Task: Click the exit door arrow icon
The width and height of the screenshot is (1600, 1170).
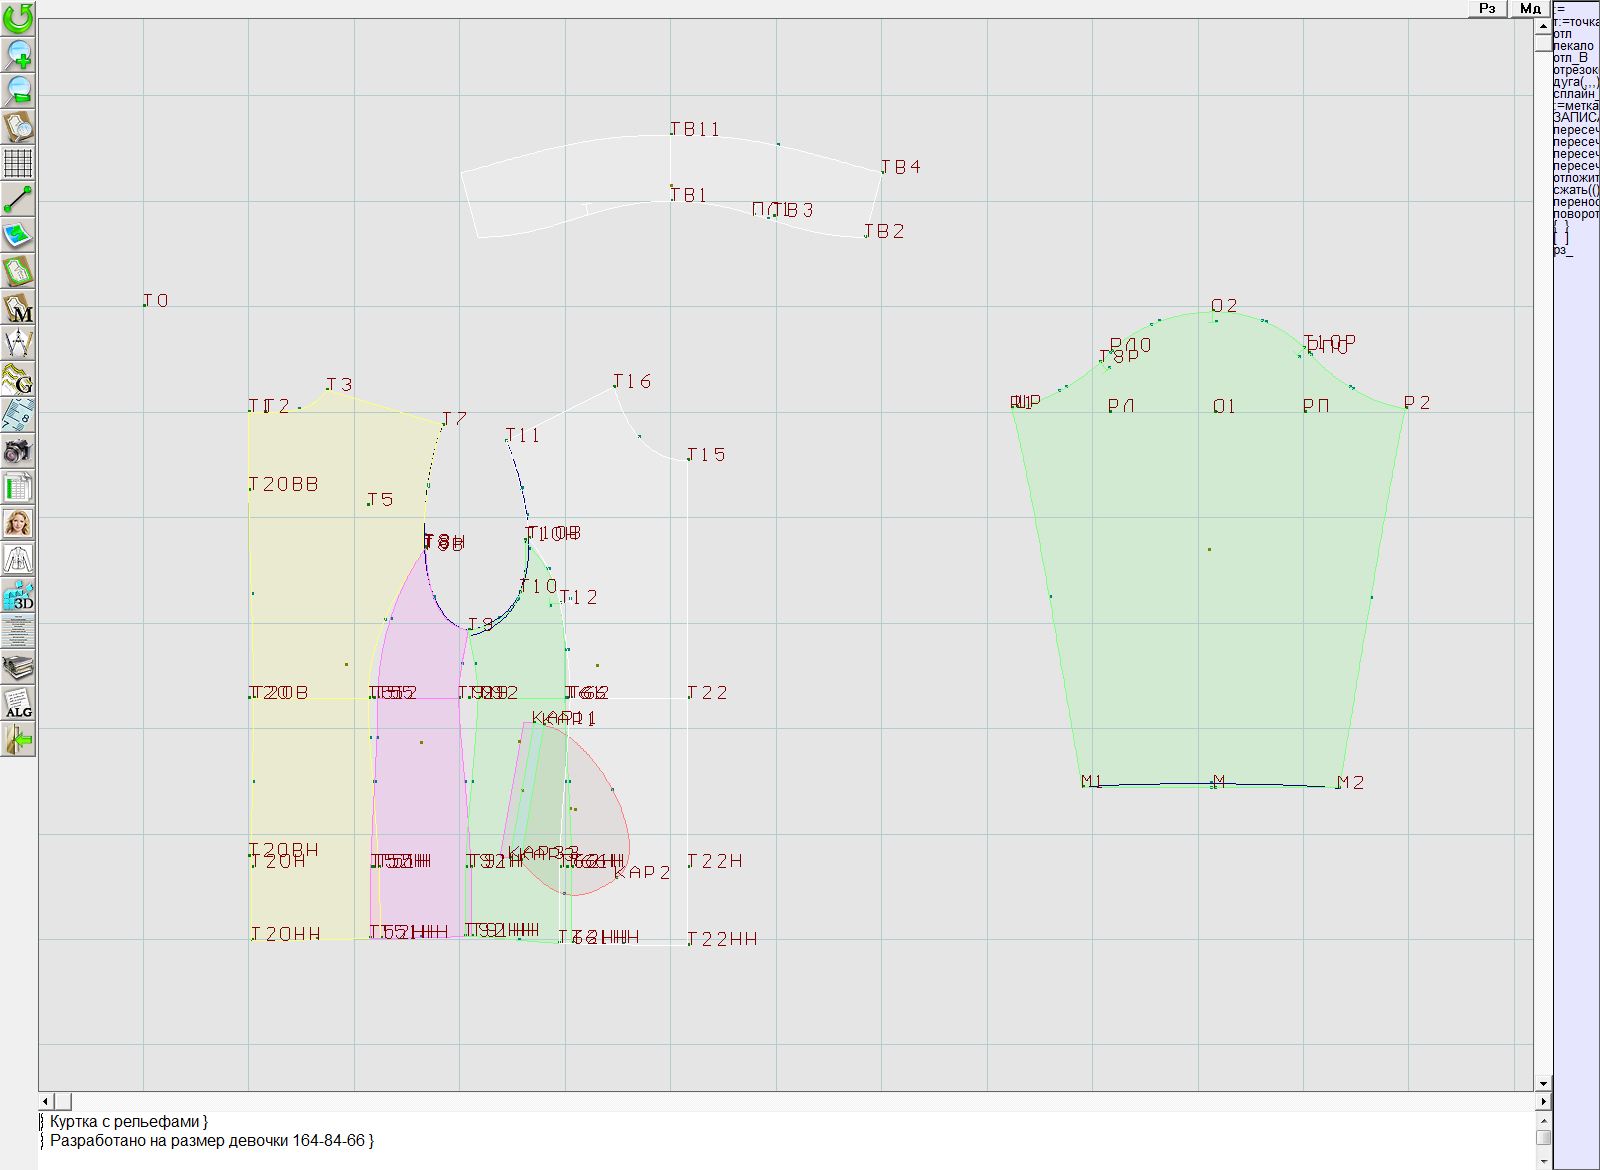Action: 18,740
